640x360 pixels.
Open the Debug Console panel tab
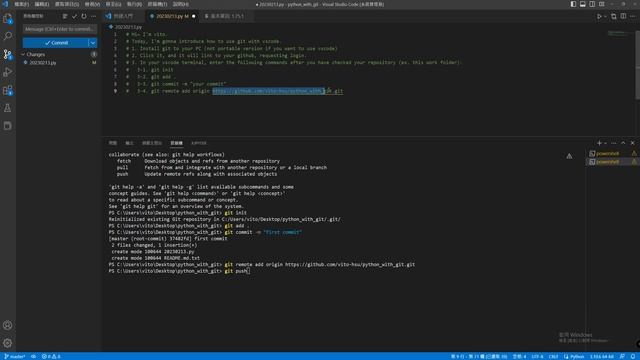152,143
